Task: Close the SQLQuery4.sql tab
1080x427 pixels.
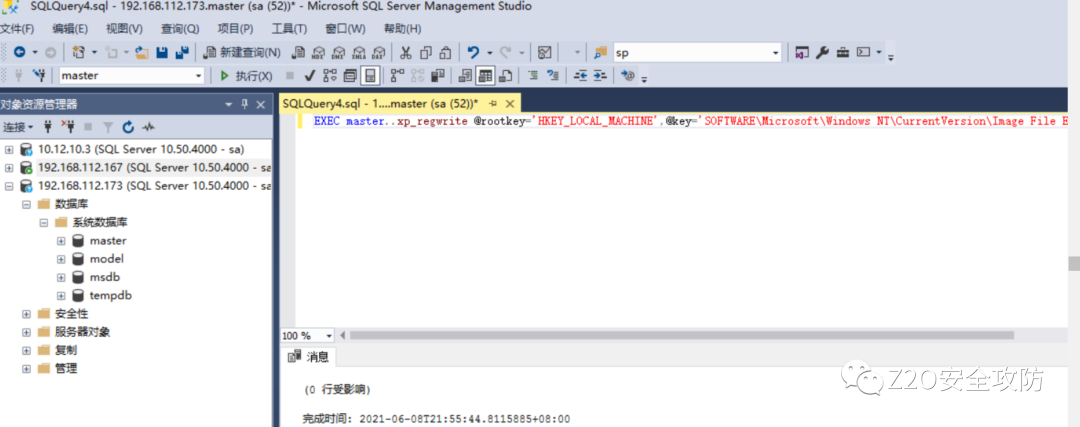Action: (x=510, y=104)
